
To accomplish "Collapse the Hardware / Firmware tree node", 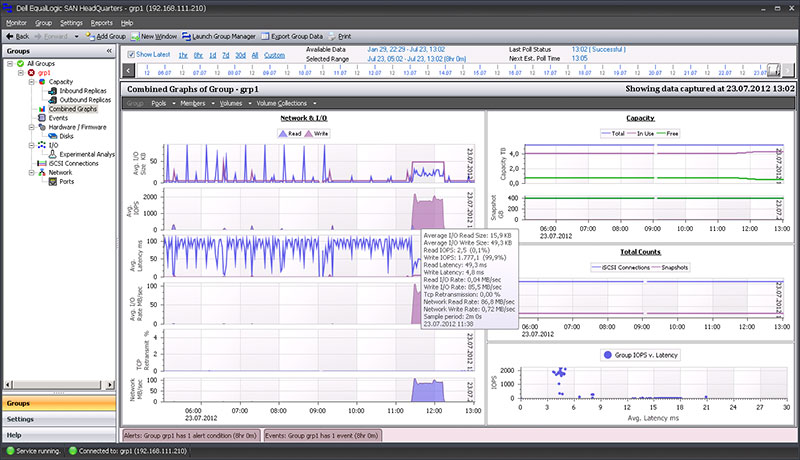I will click(31, 127).
